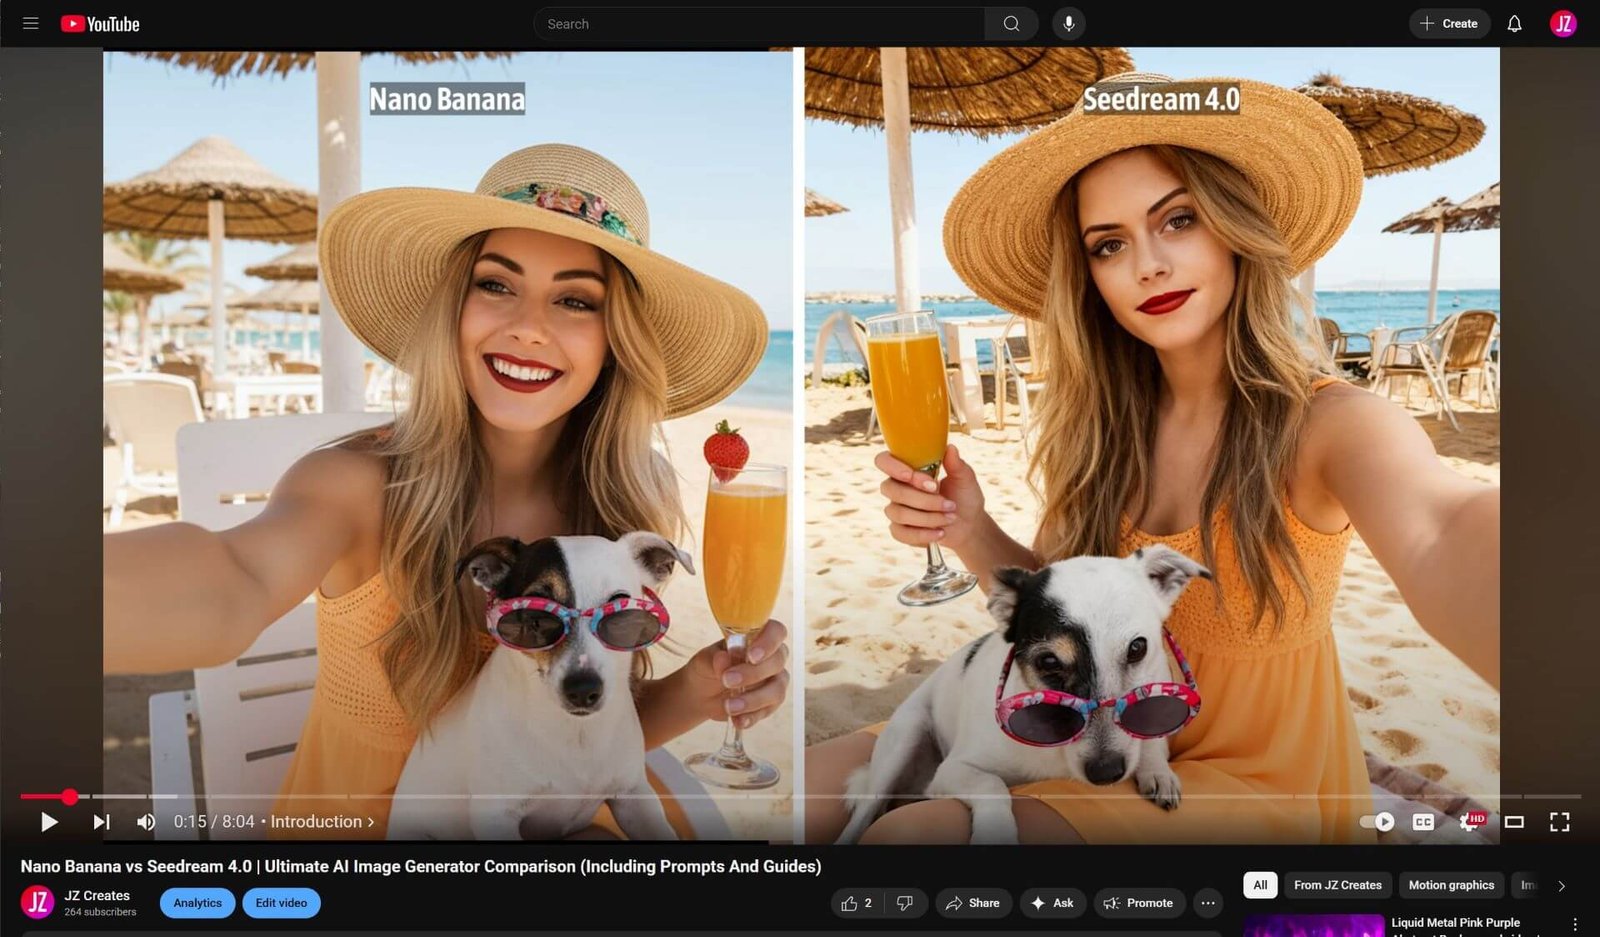This screenshot has width=1600, height=937.
Task: Open channel Analytics
Action: click(197, 903)
